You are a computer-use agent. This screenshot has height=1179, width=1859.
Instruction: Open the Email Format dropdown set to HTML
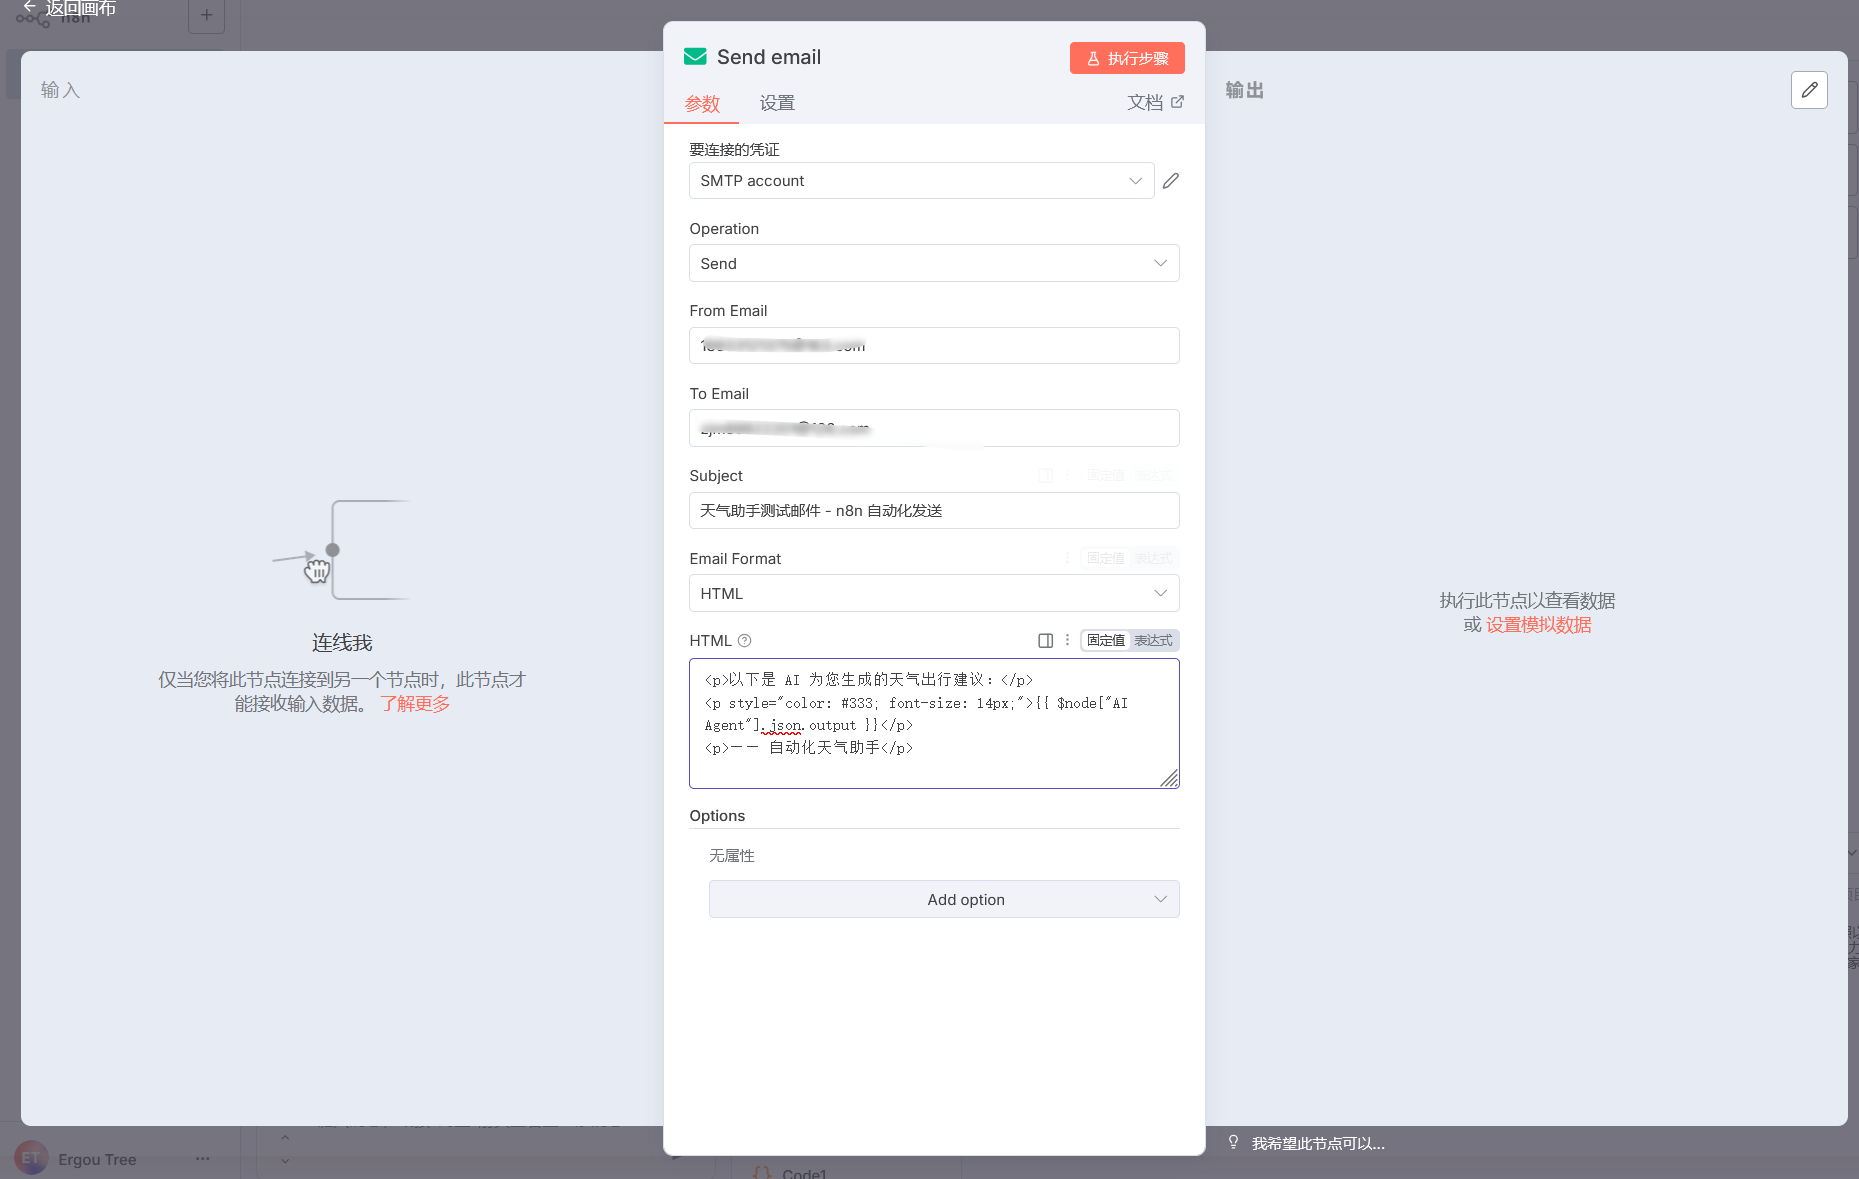(933, 594)
